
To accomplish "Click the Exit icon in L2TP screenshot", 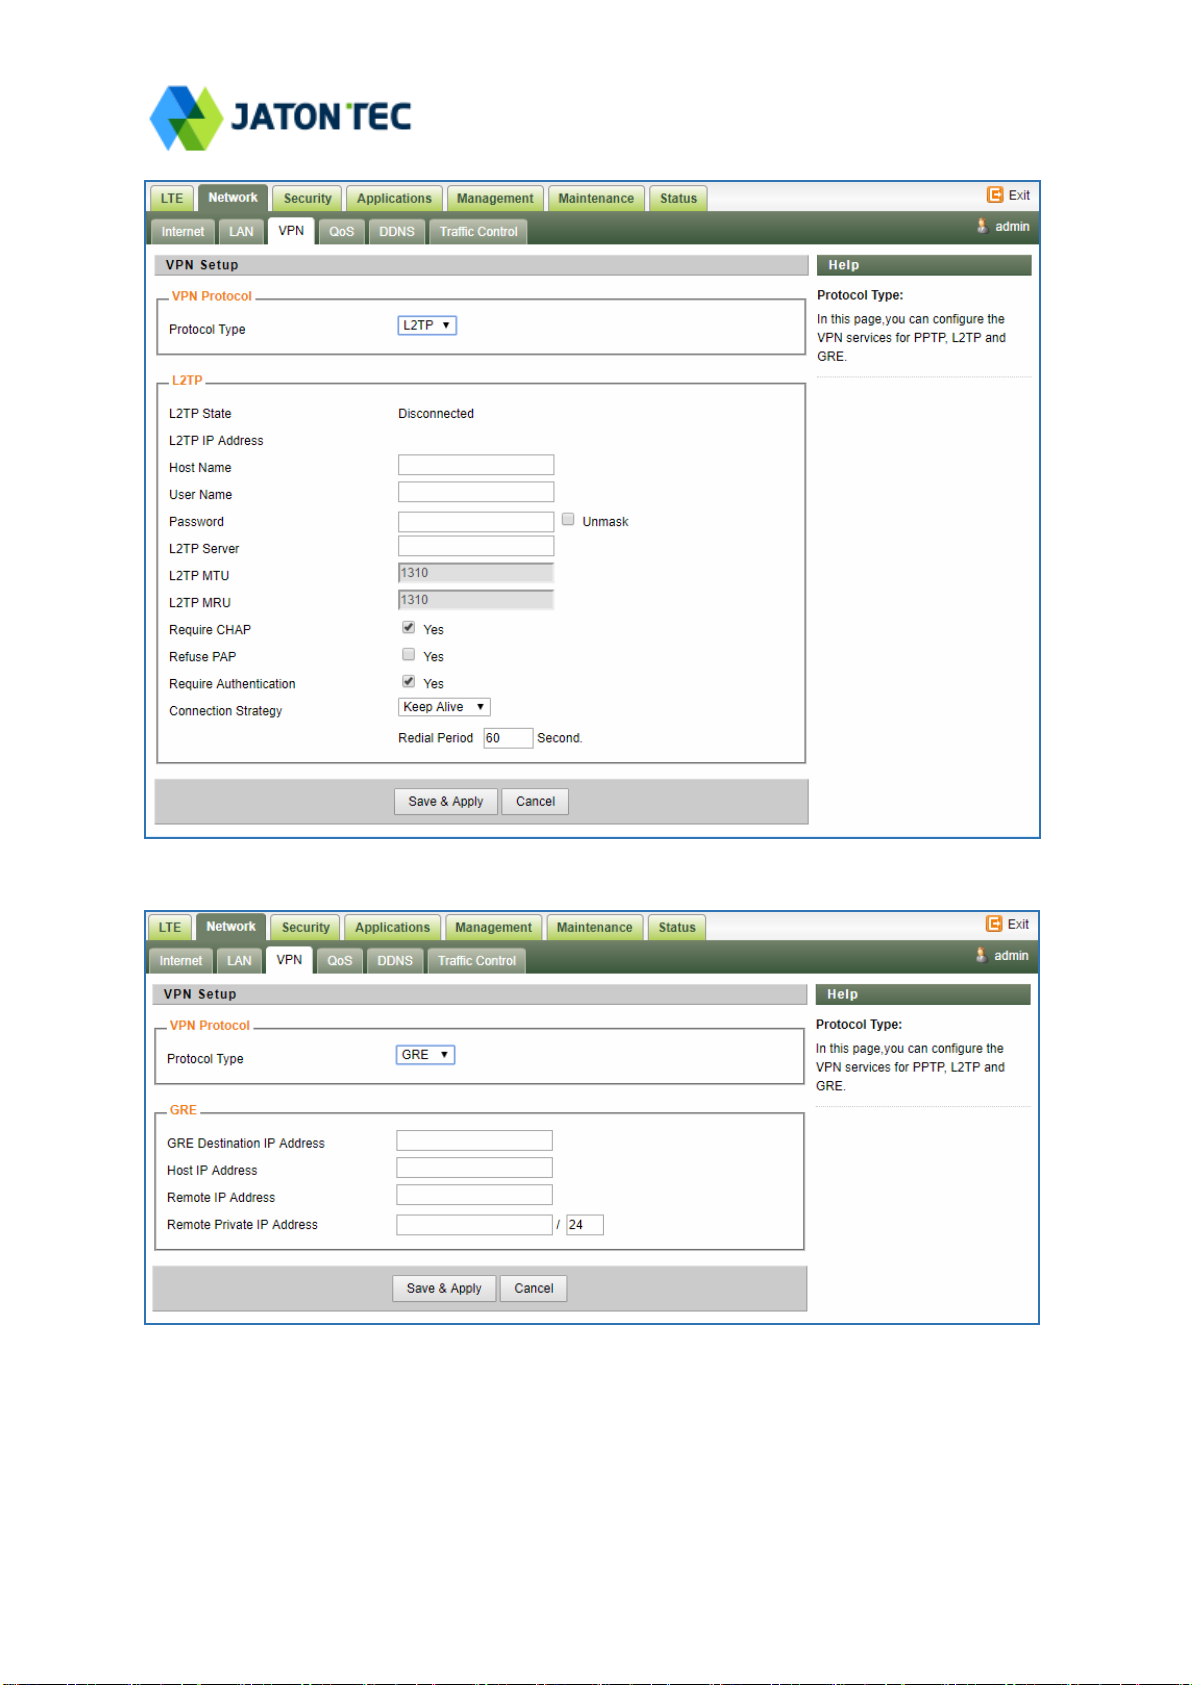I will coord(995,195).
